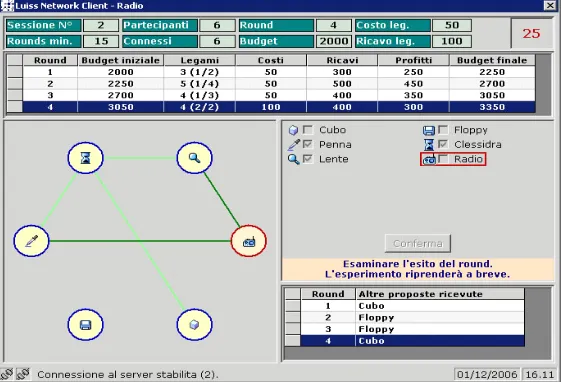The width and height of the screenshot is (562, 382).
Task: Click the Conferma button
Action: (418, 243)
